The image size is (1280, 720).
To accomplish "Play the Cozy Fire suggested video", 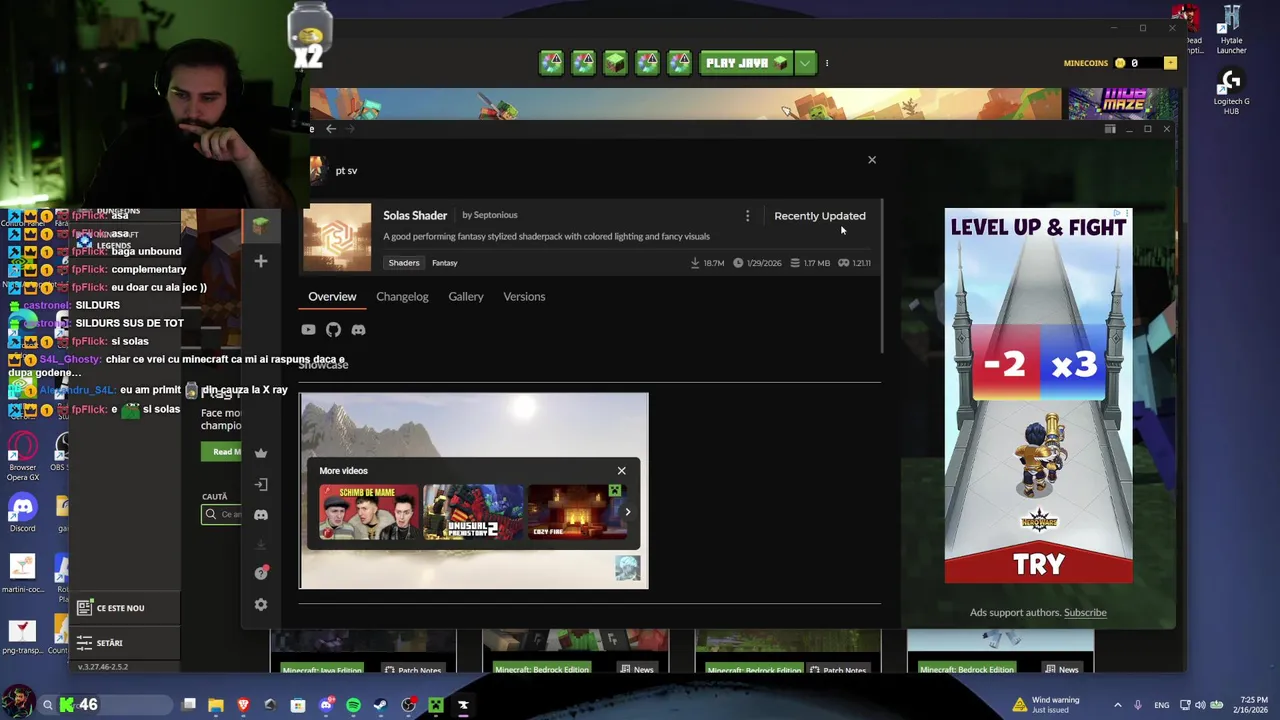I will 576,512.
